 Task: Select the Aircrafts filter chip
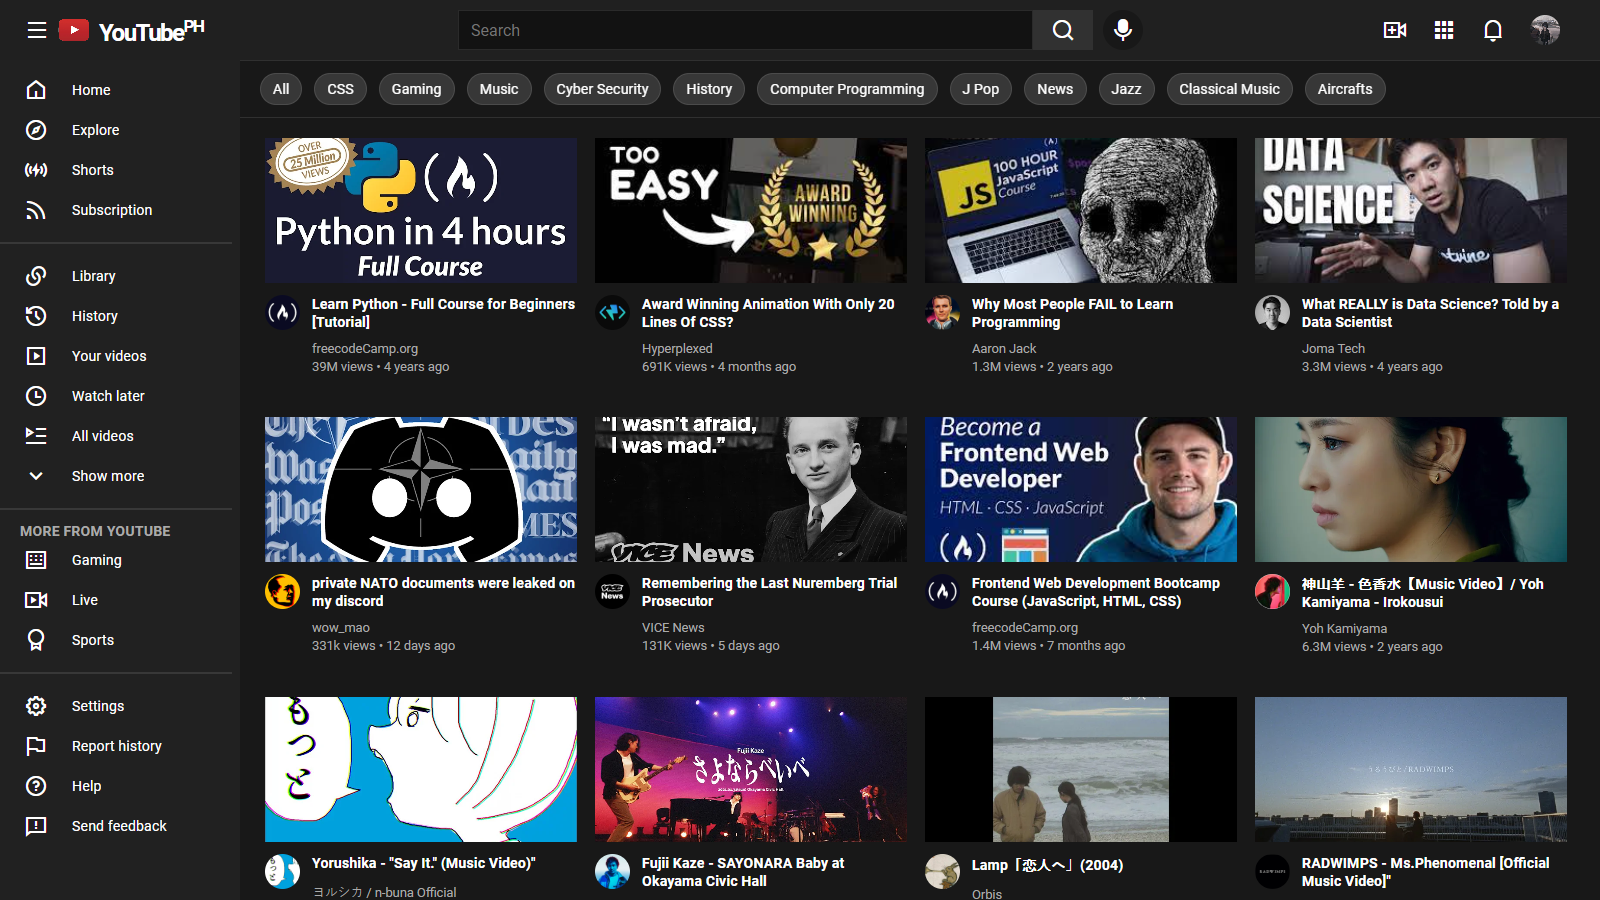(1345, 89)
